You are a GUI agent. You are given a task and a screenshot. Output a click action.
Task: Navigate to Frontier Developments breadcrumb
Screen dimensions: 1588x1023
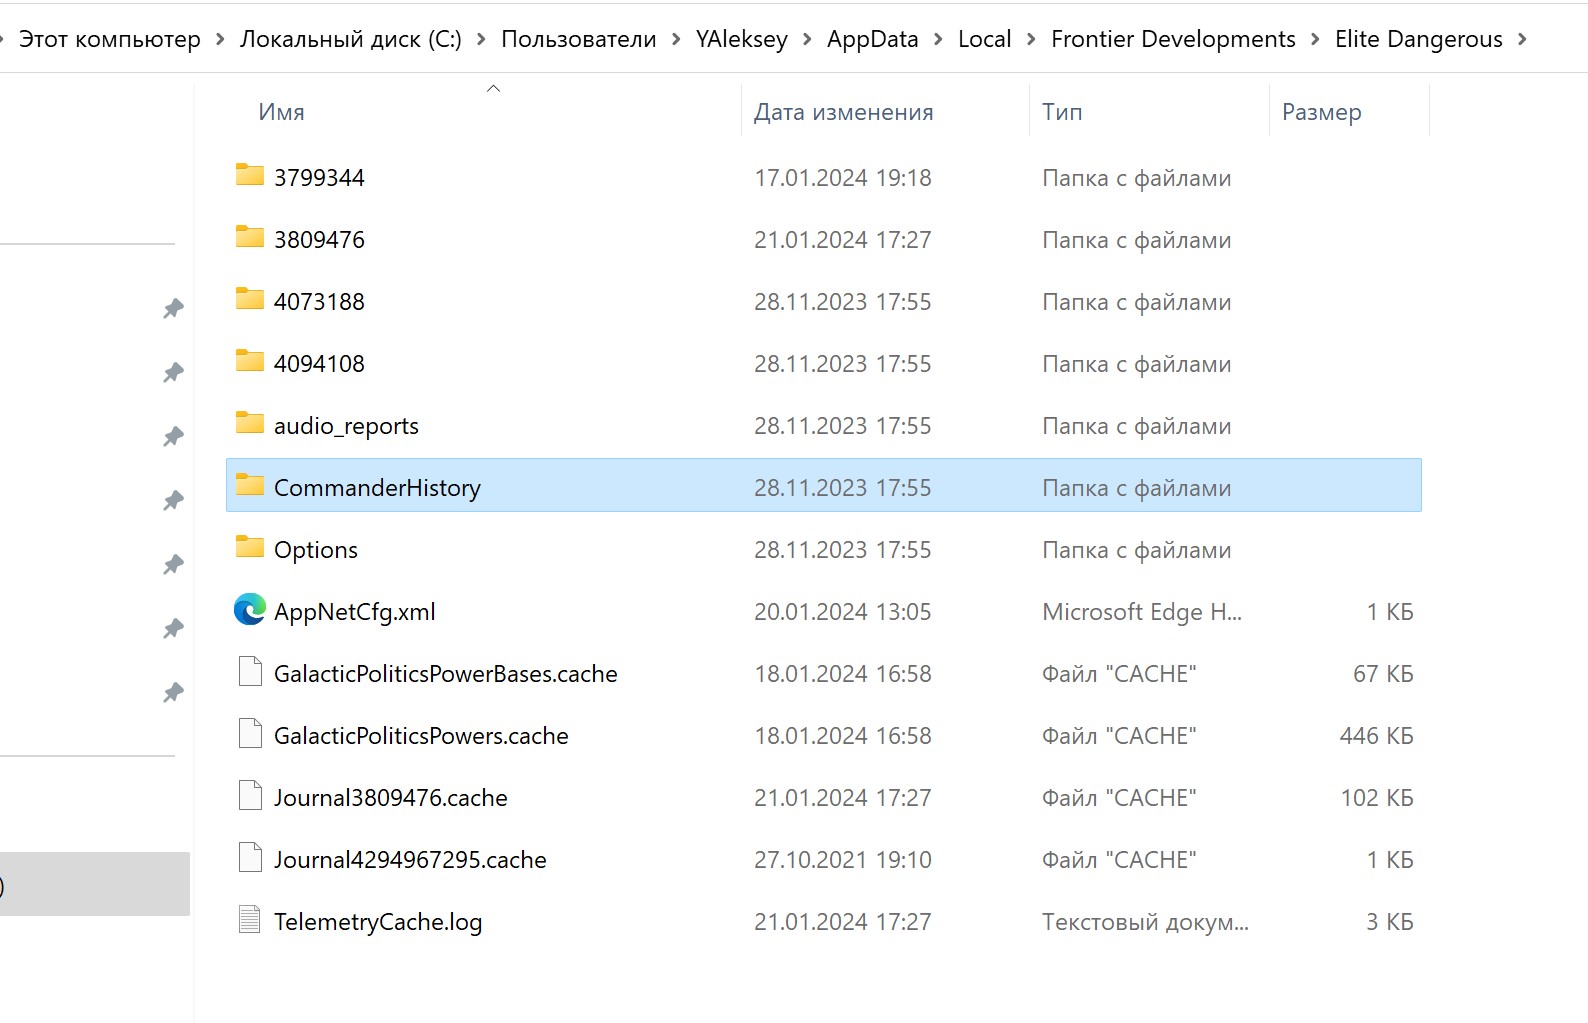tap(1173, 39)
